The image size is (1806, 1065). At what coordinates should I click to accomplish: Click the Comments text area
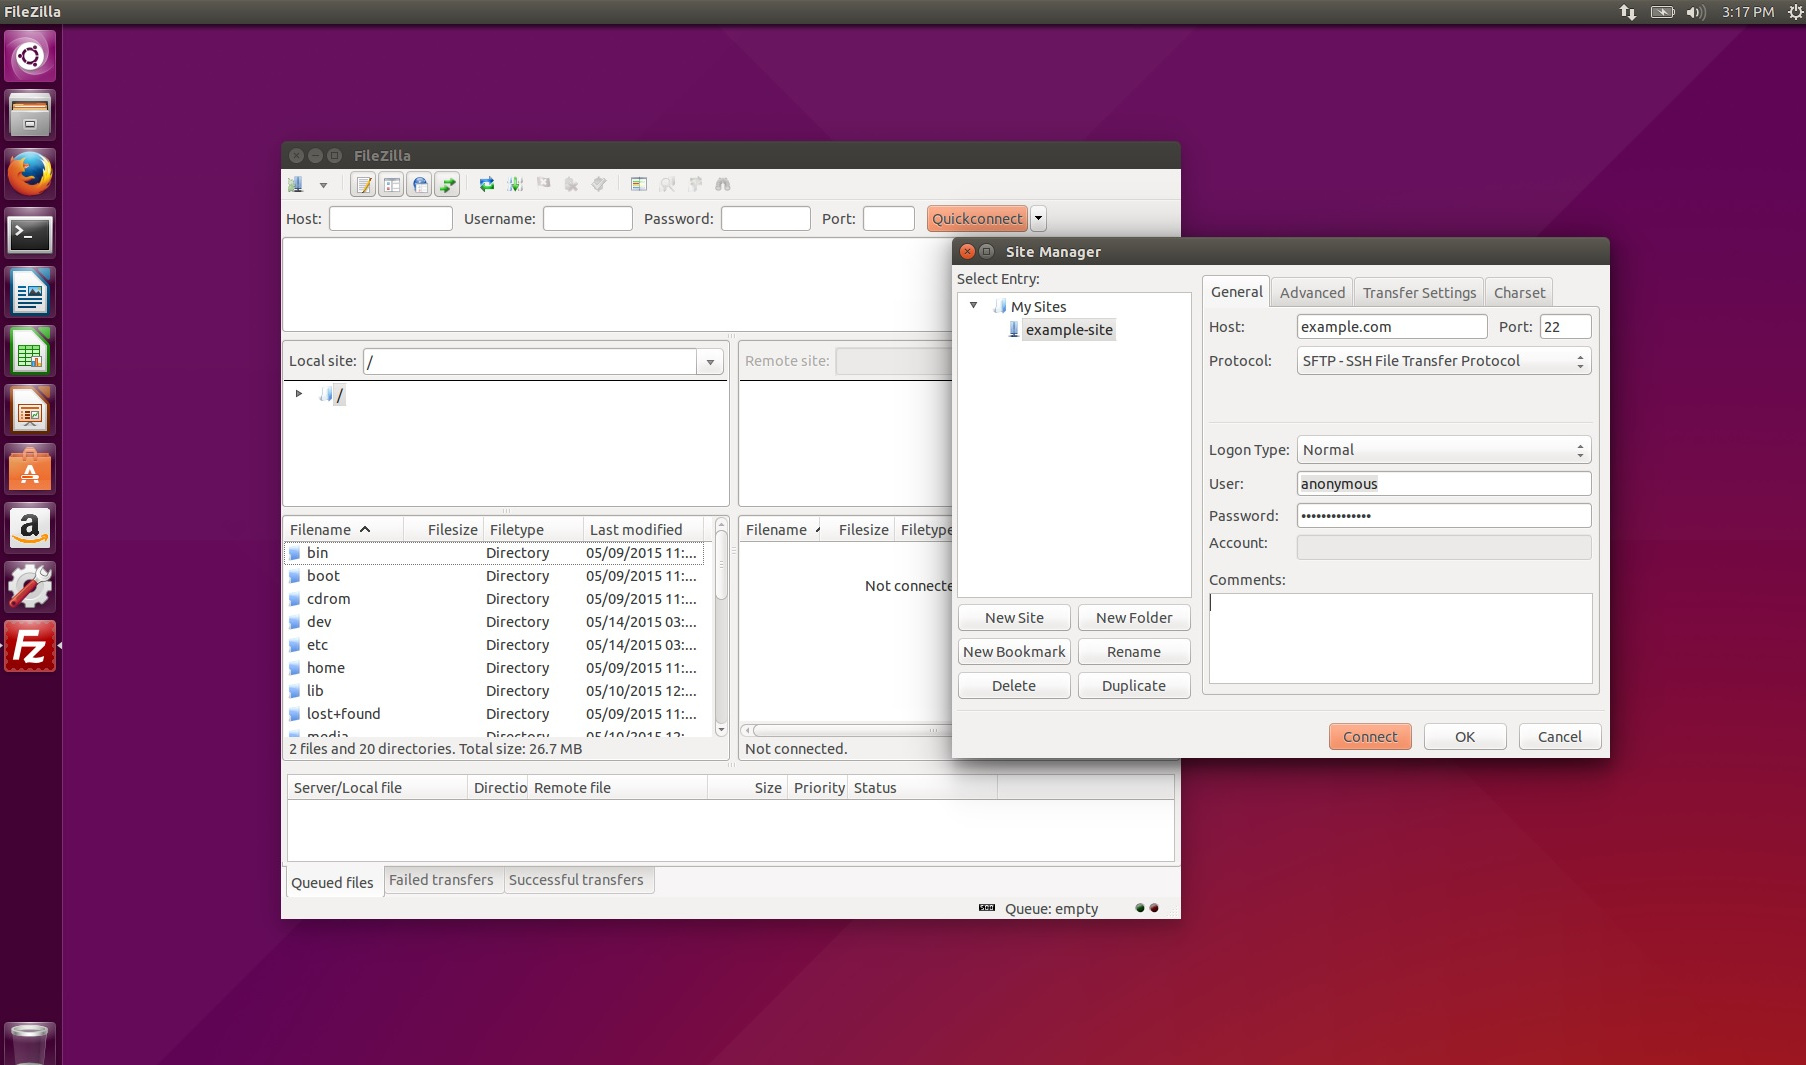[1400, 638]
